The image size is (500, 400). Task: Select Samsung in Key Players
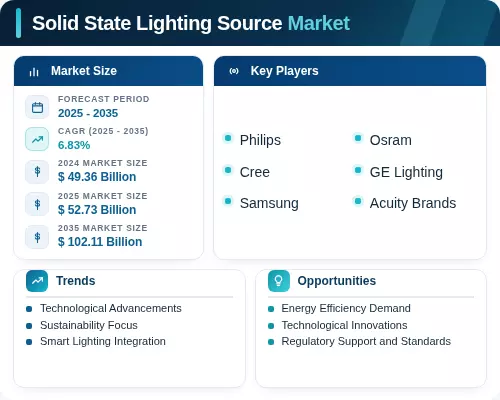269,203
